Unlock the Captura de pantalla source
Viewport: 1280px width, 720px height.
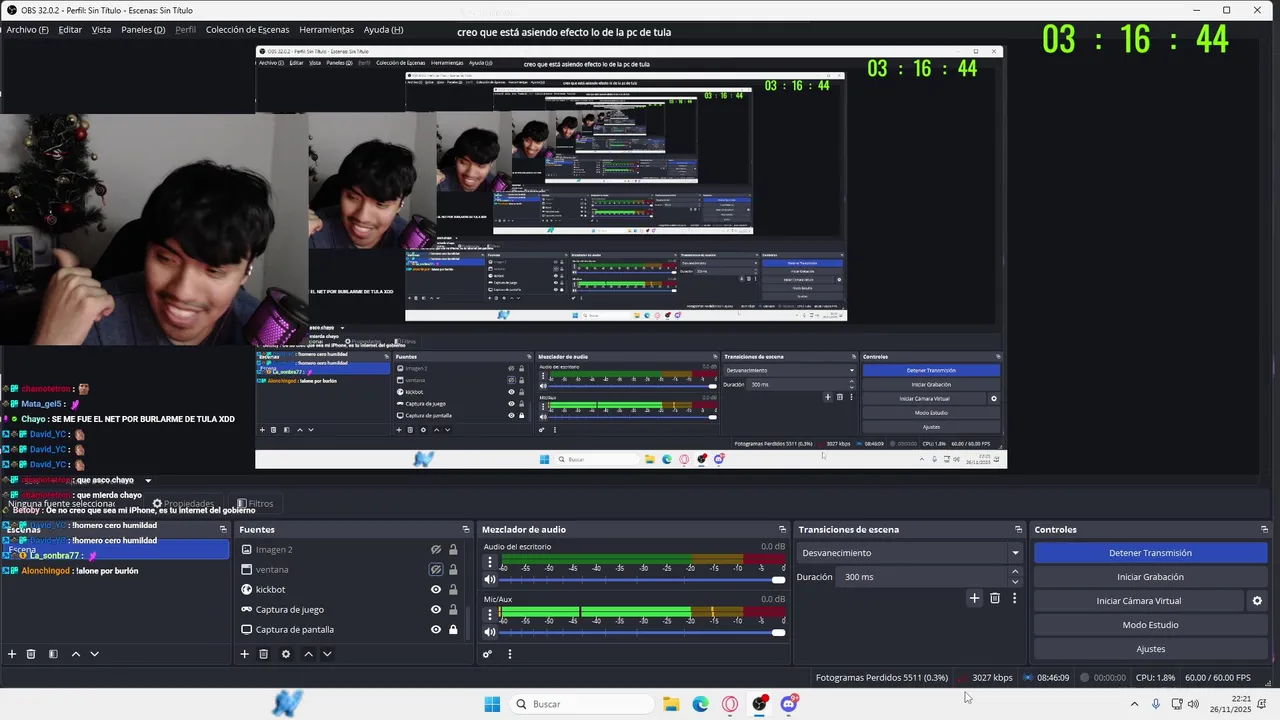[x=453, y=629]
